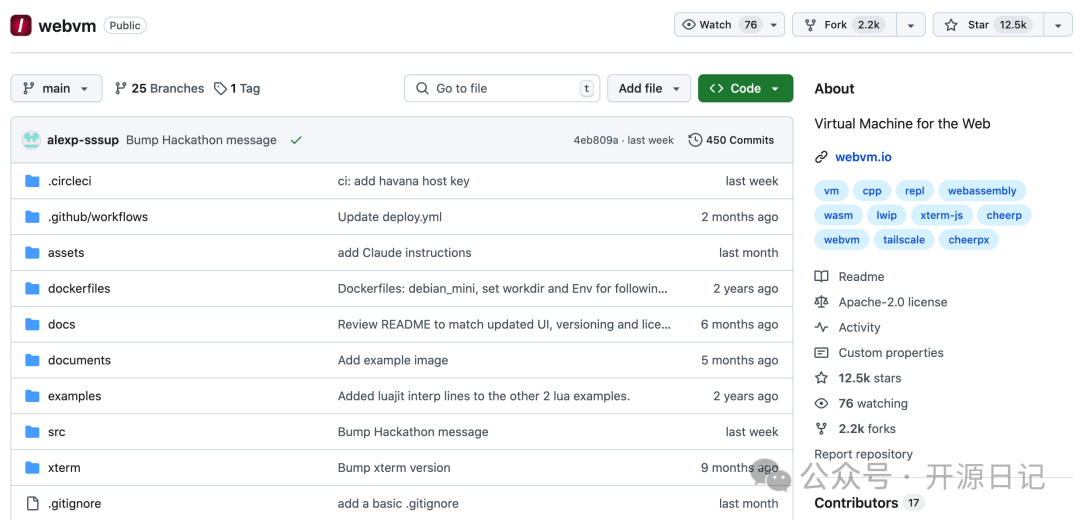Select the lwip topic tag
The width and height of the screenshot is (1080, 520).
886,216
